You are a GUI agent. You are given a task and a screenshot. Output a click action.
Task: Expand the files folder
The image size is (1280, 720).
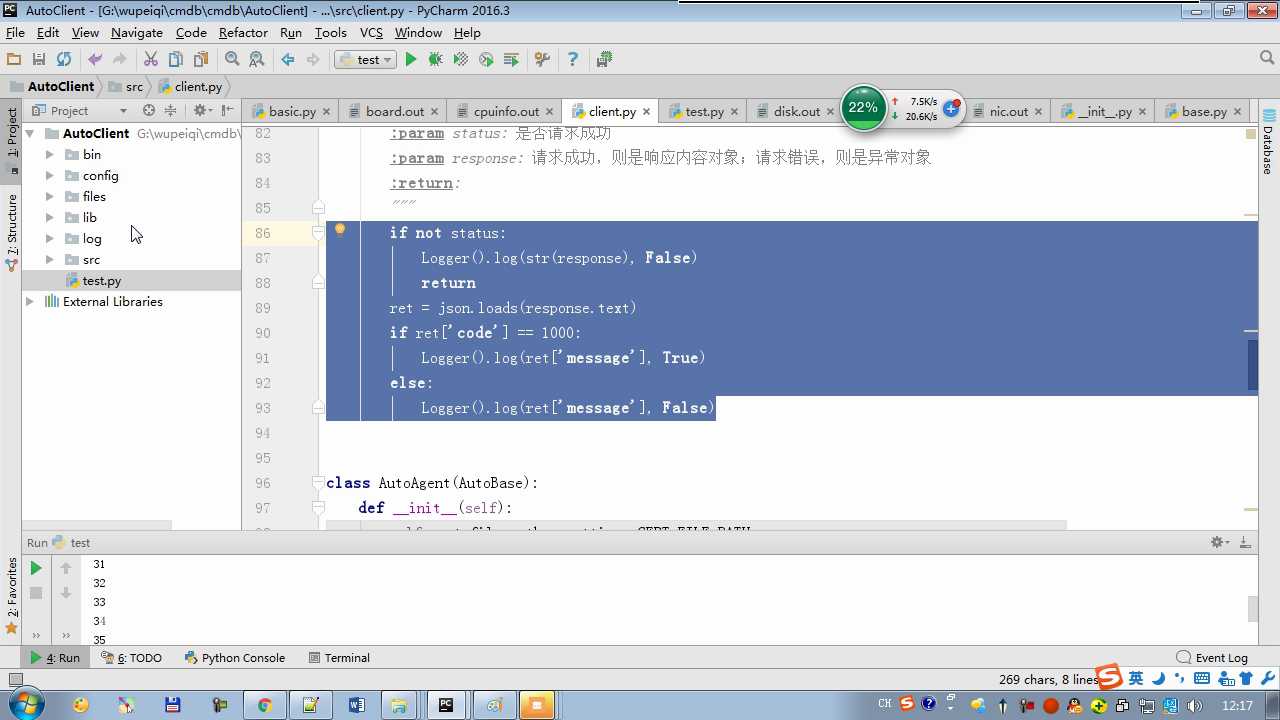point(50,196)
